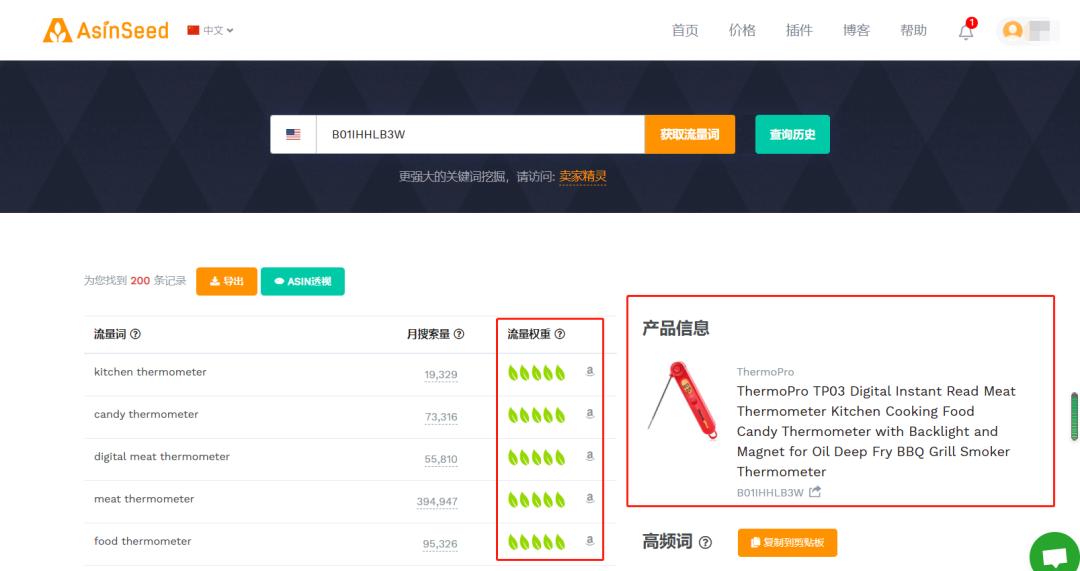
Task: Click the ThermoPro brand name
Action: tap(765, 372)
